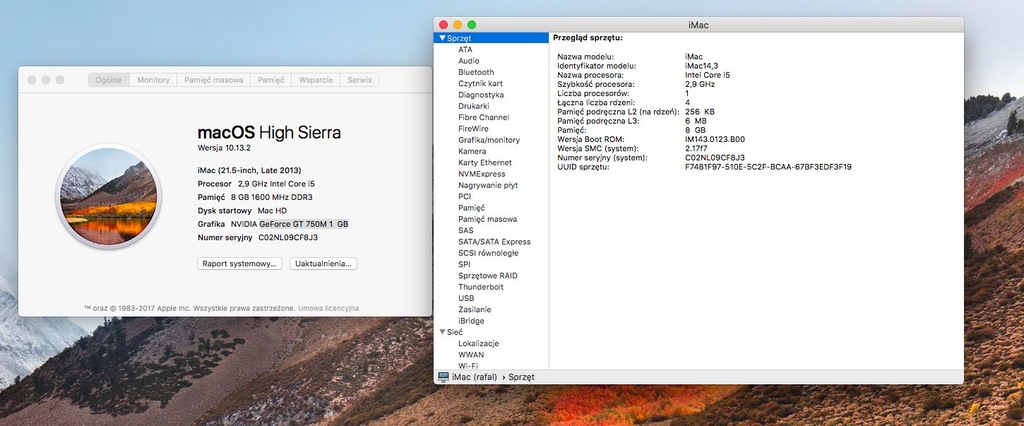Select Nagrywanie płyt in sidebar
1024x426 pixels.
(x=488, y=185)
